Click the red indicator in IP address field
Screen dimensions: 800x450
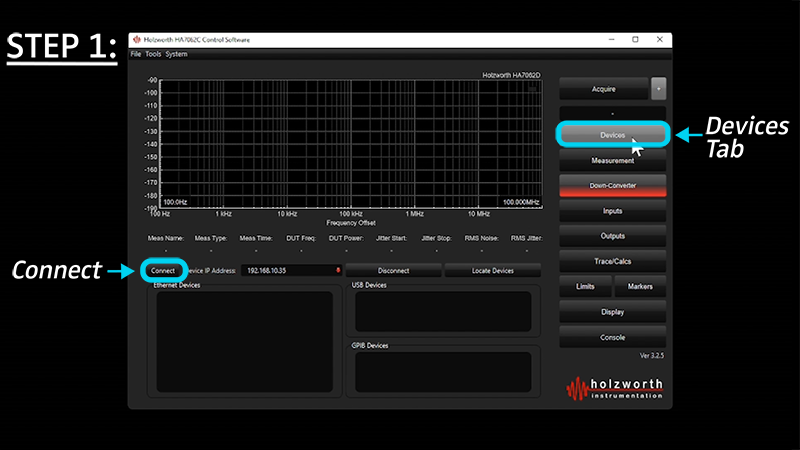(x=338, y=270)
